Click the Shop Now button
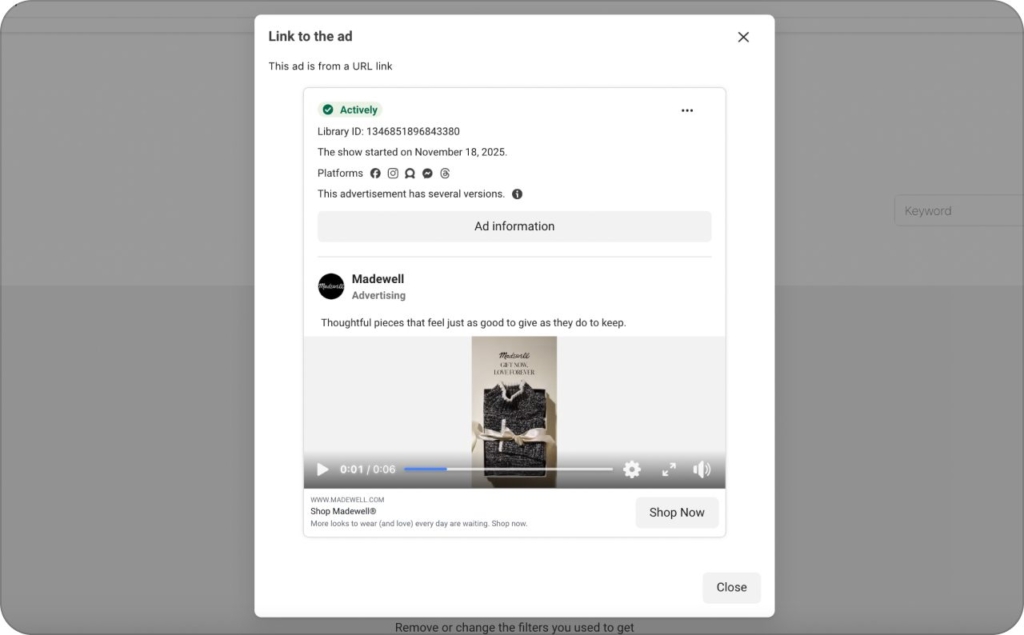This screenshot has width=1024, height=635. tap(677, 512)
